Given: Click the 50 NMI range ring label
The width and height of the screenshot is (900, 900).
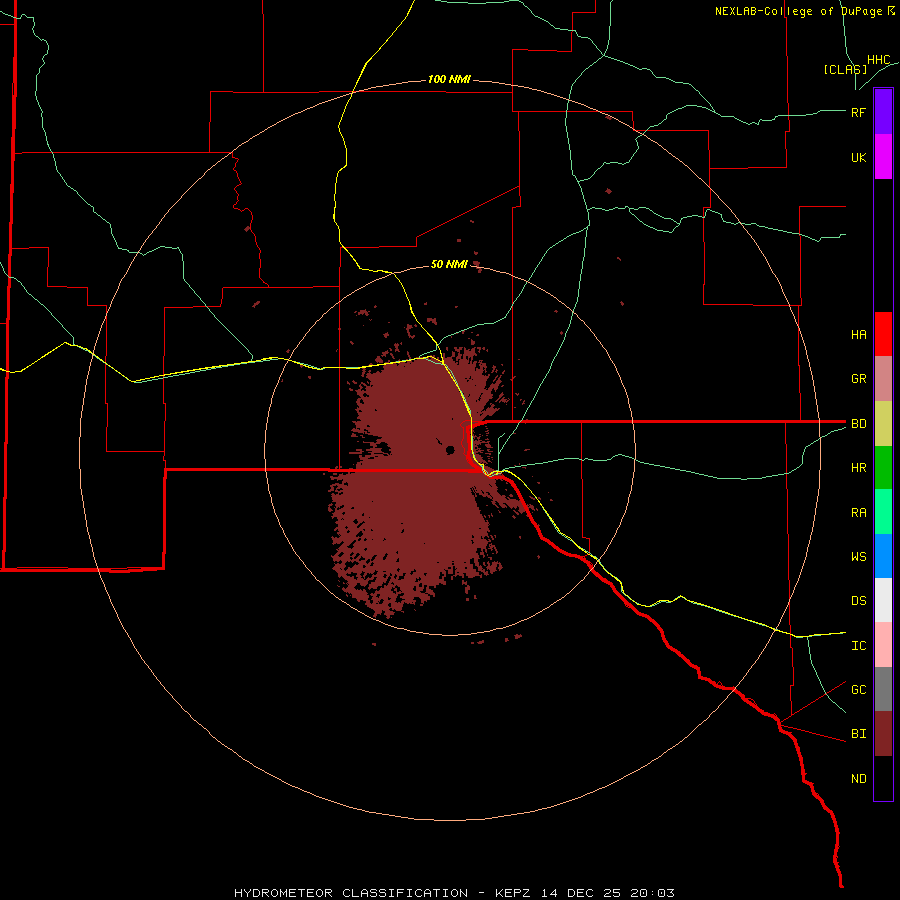Looking at the screenshot, I should 449,264.
